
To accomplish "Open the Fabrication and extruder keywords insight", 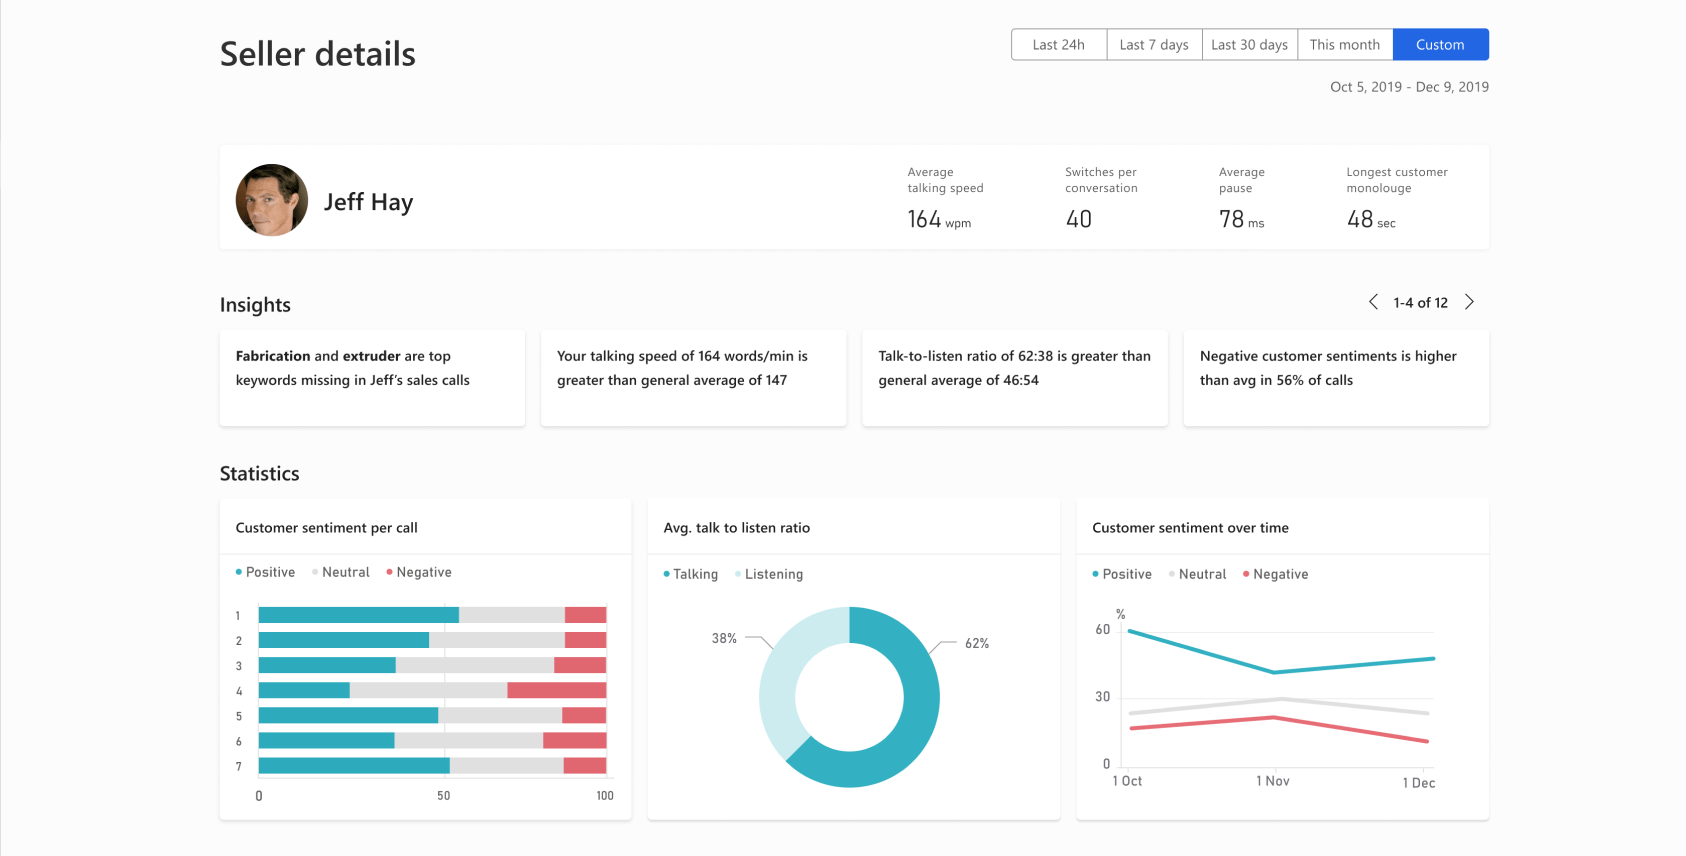I will tap(372, 378).
